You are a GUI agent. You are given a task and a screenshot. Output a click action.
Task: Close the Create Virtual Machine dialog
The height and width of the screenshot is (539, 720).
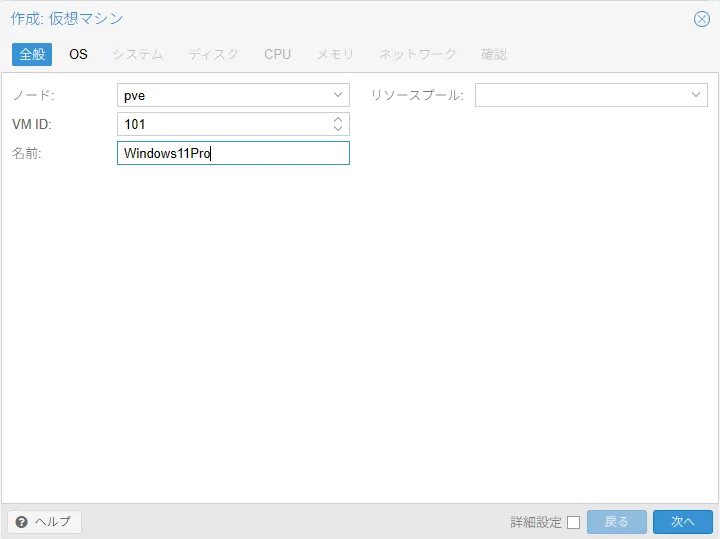[x=701, y=19]
